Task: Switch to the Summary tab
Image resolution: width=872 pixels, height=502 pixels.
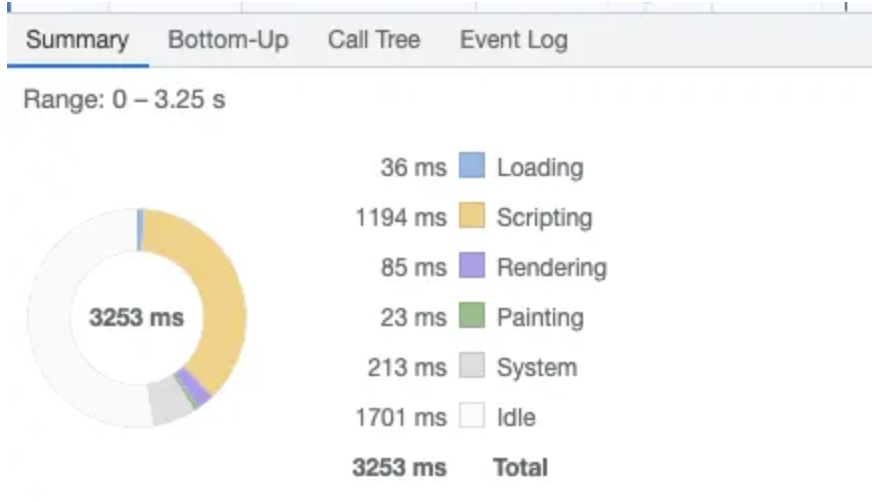Action: (x=77, y=41)
